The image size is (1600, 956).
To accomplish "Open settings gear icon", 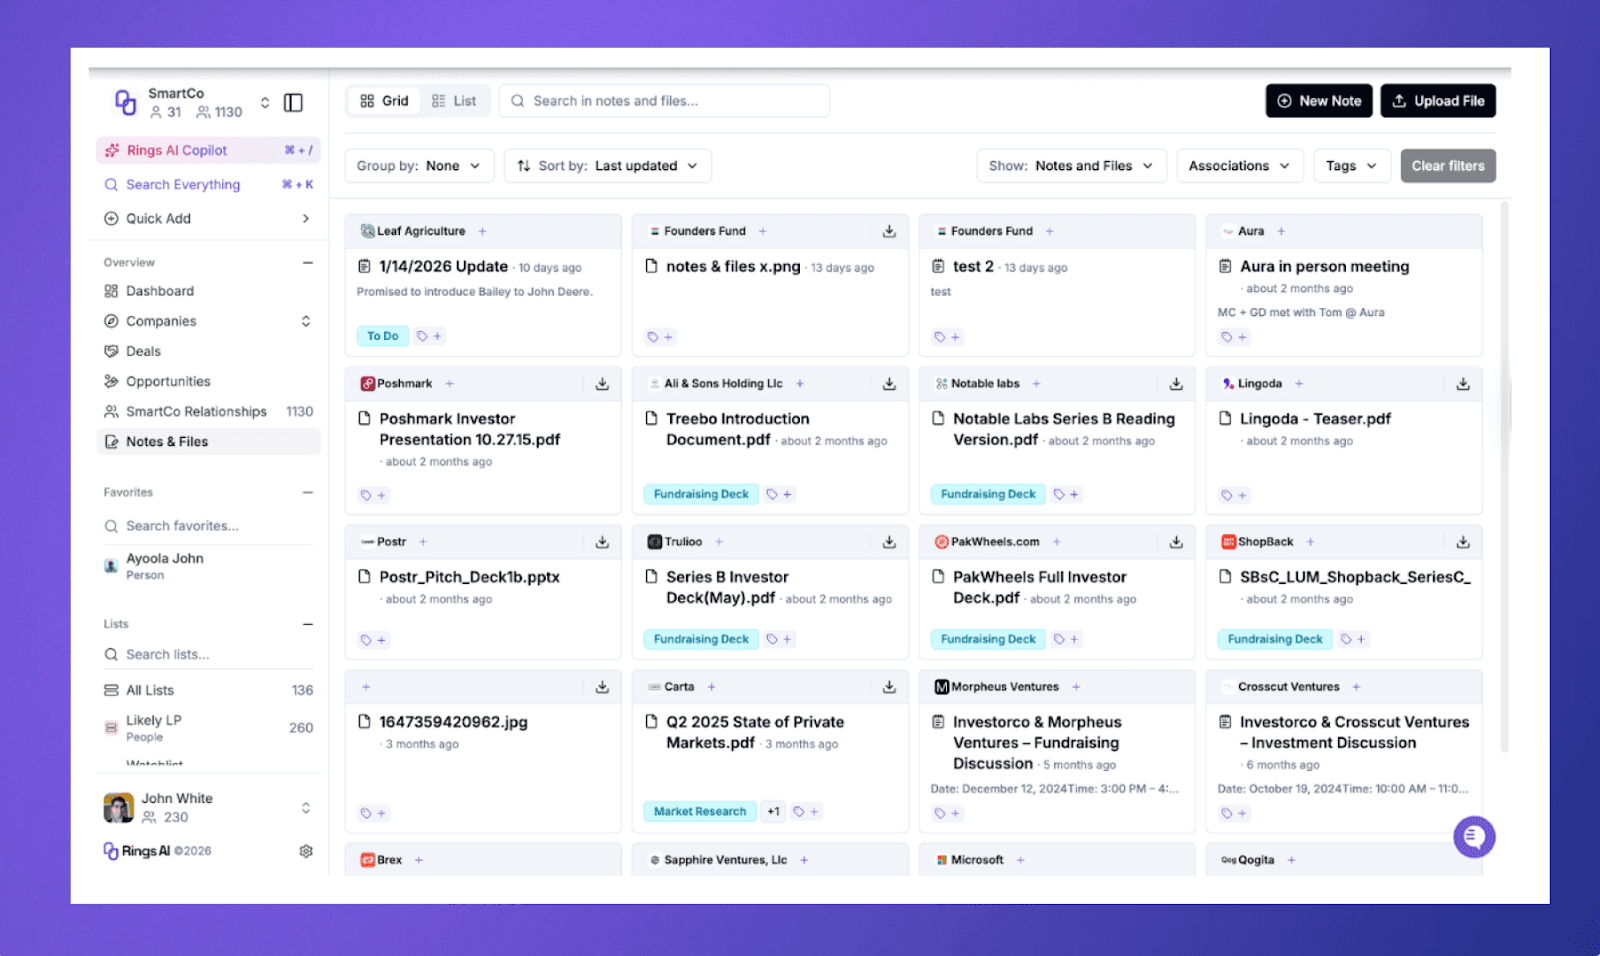I will (x=306, y=851).
